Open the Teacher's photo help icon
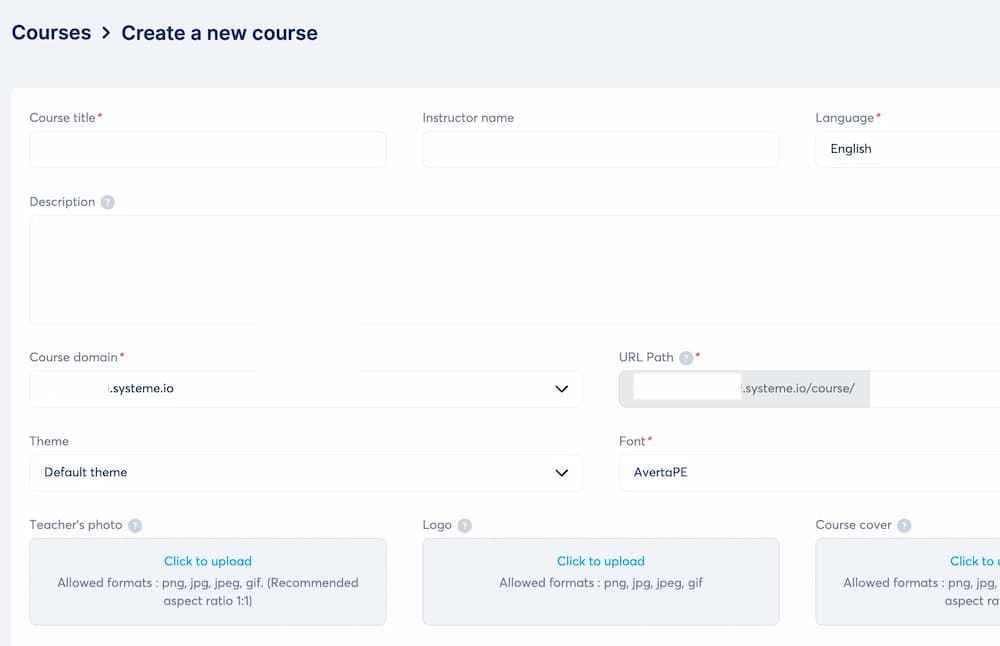 coord(138,524)
